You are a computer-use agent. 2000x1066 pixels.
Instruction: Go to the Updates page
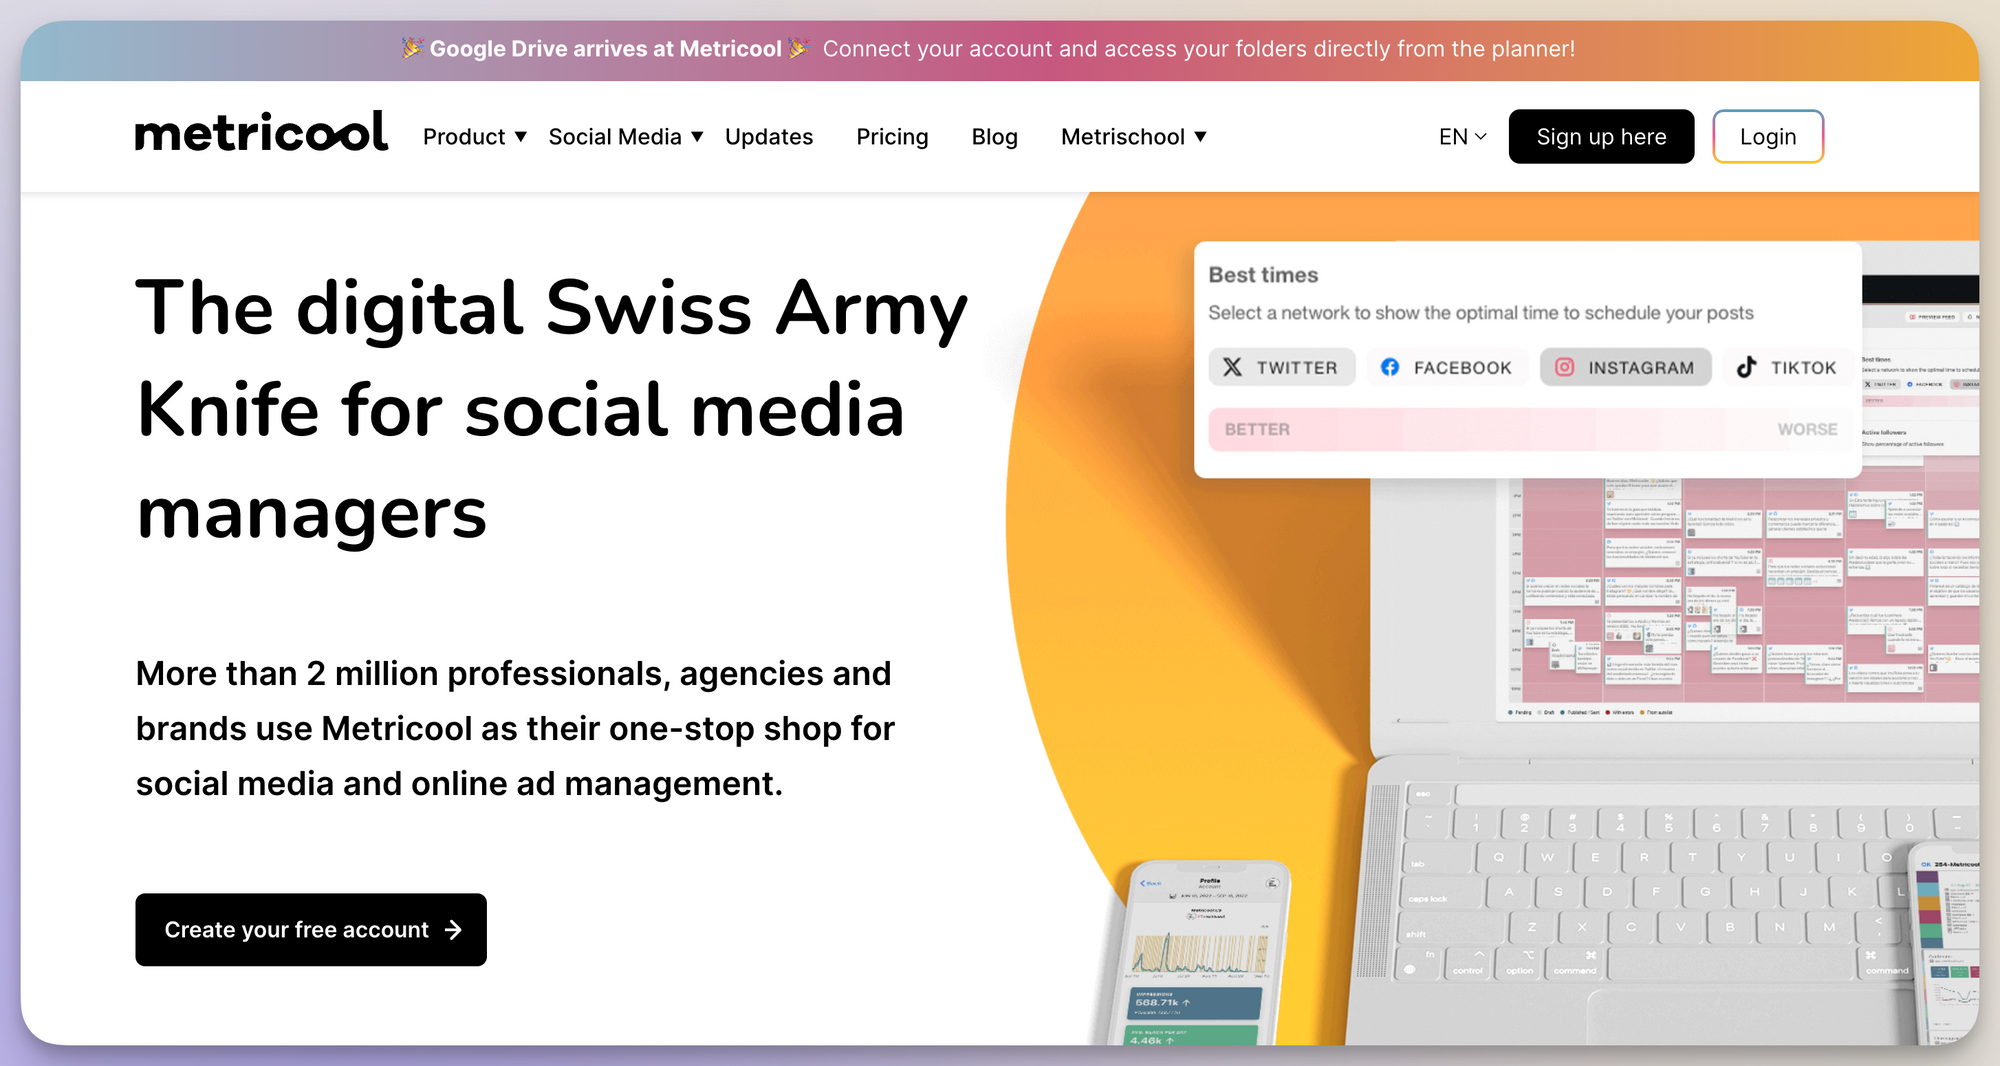[x=769, y=137]
